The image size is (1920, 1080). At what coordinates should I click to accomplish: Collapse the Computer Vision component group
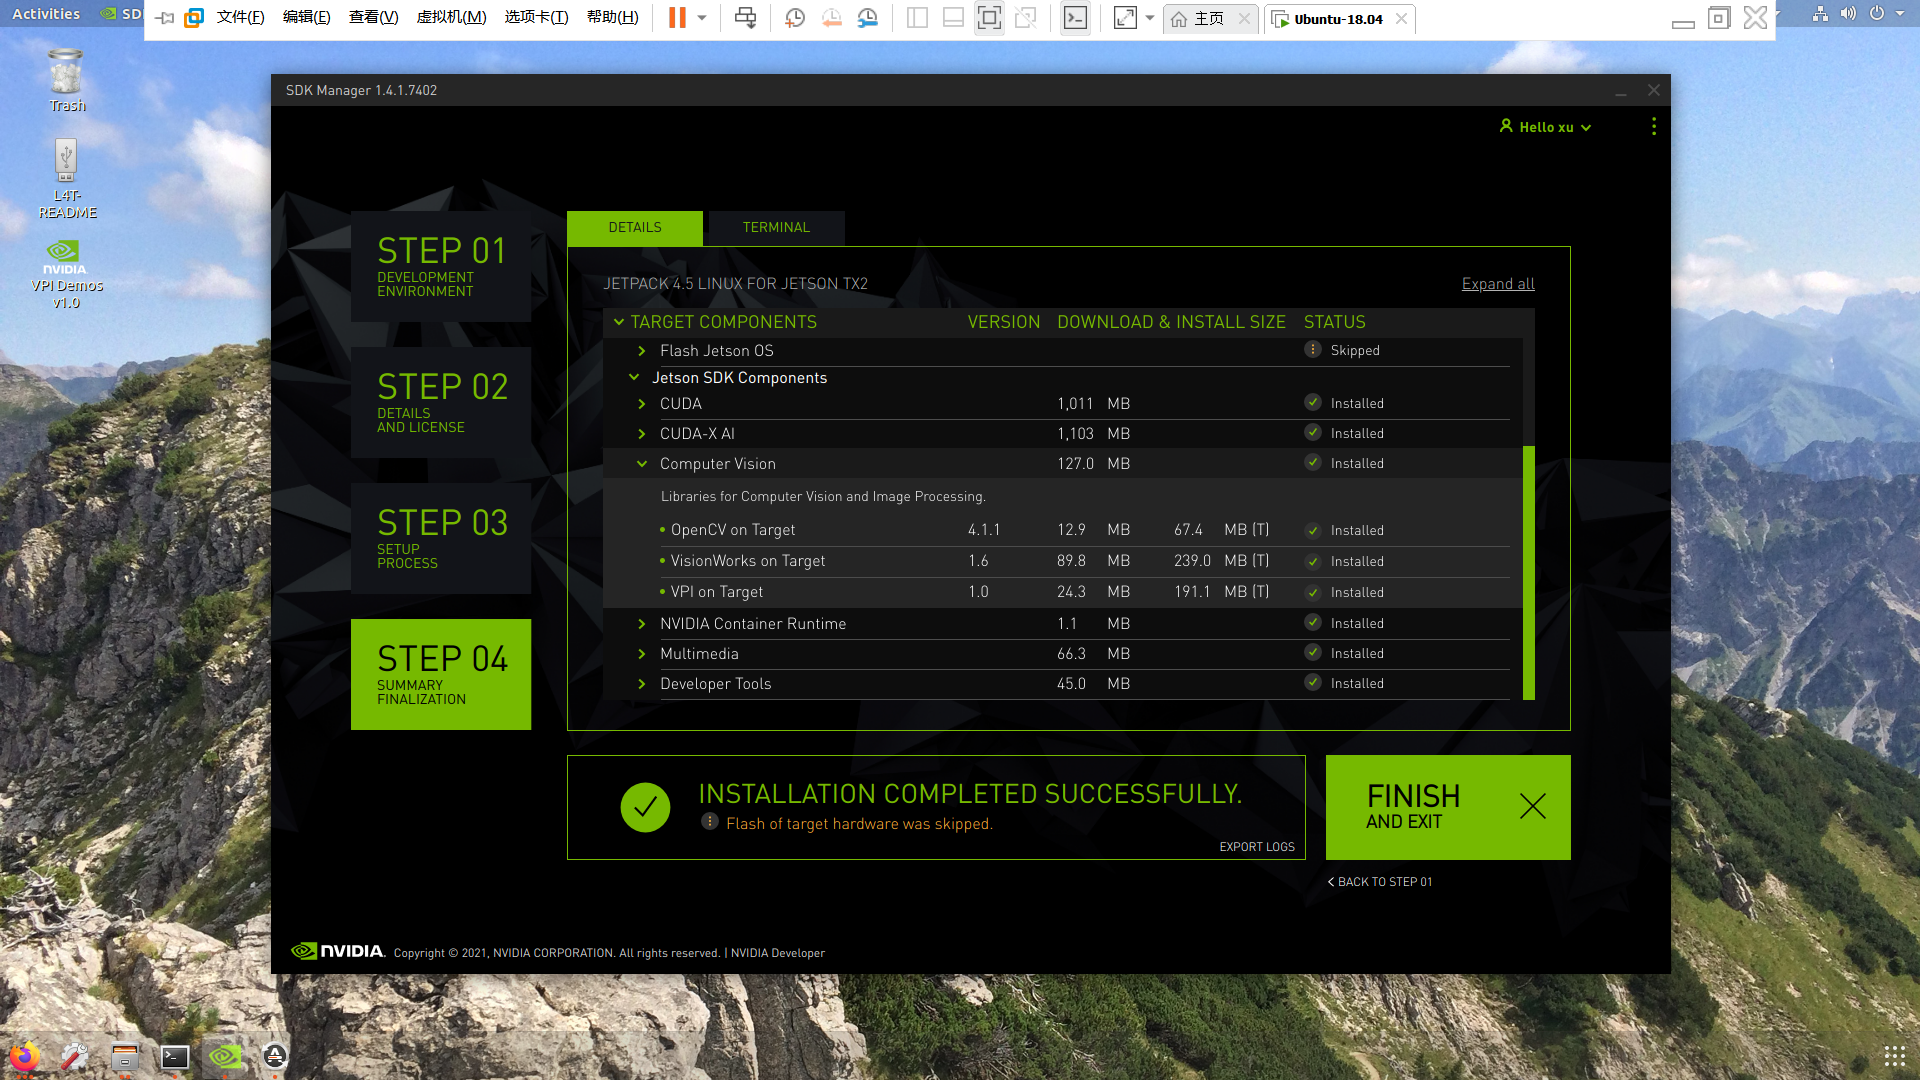(x=642, y=464)
